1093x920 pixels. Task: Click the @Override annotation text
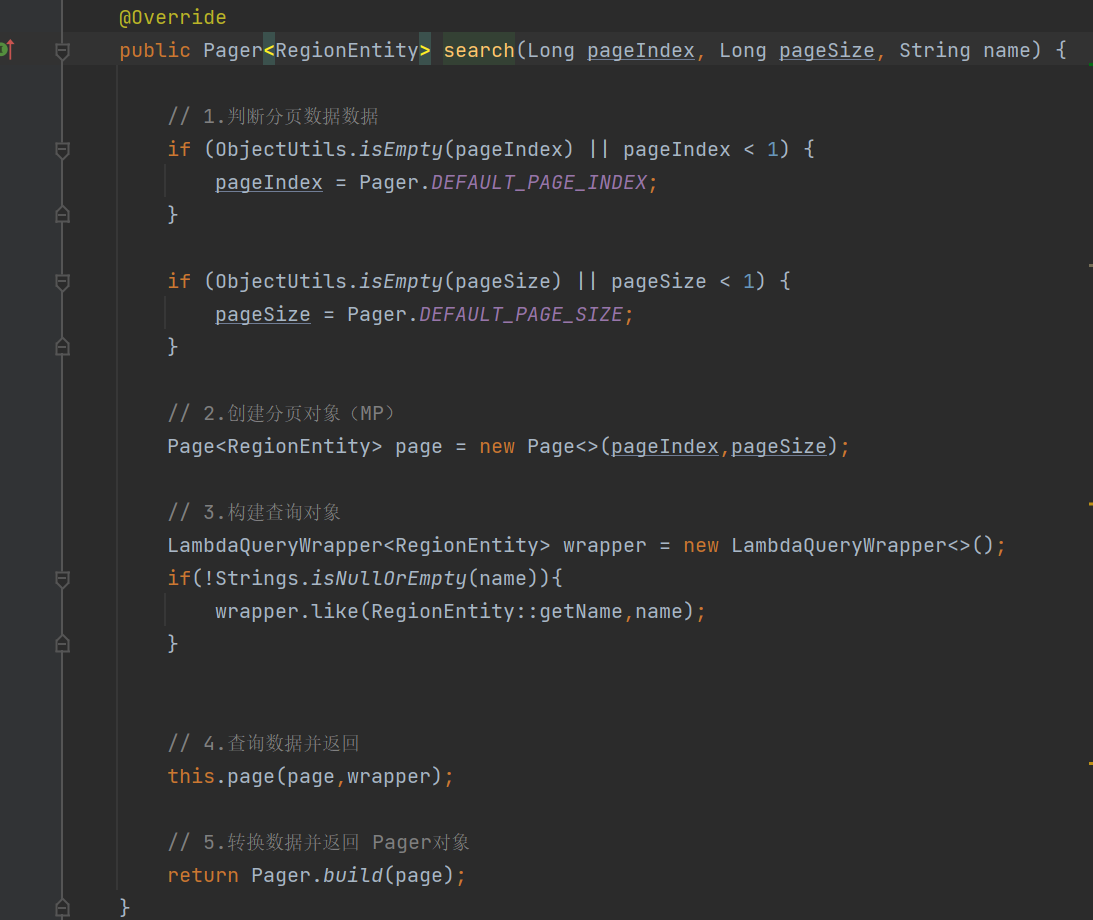[172, 16]
